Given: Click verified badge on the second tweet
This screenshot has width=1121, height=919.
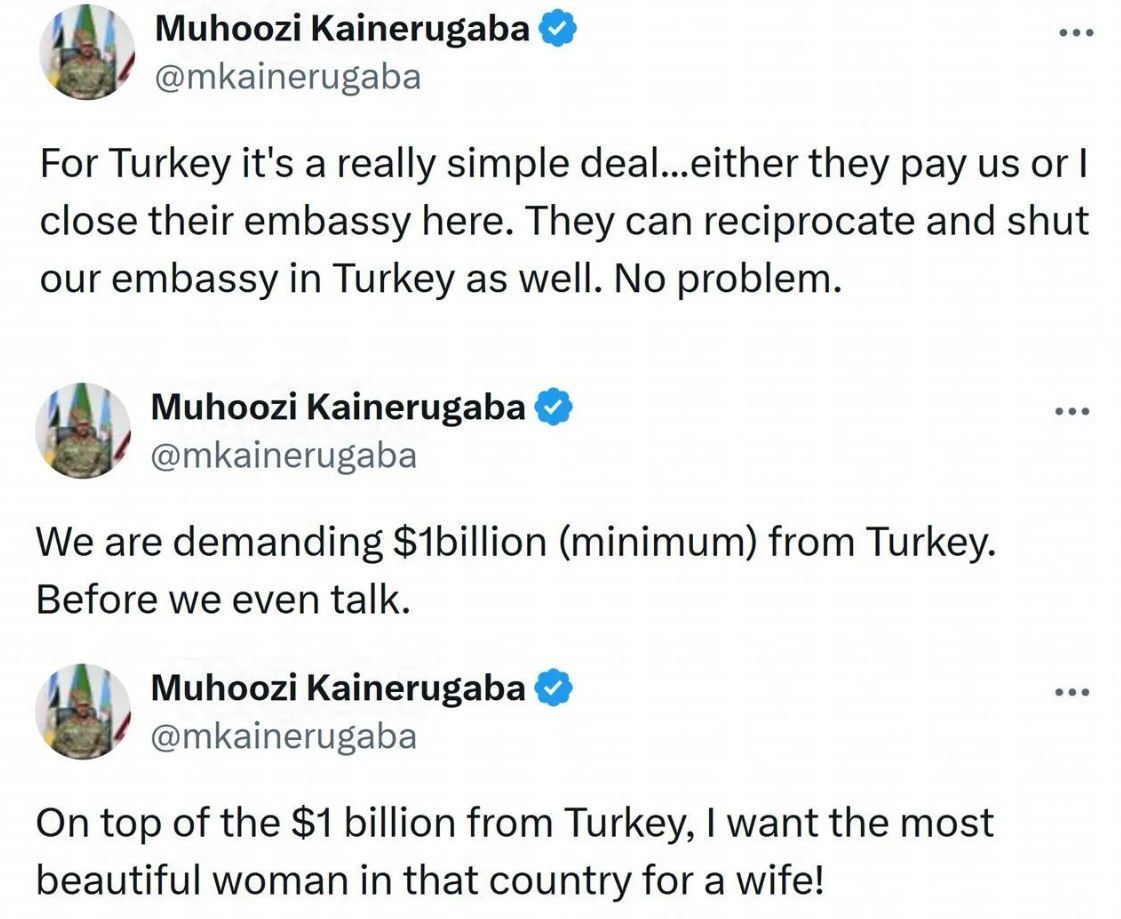Looking at the screenshot, I should coord(555,407).
